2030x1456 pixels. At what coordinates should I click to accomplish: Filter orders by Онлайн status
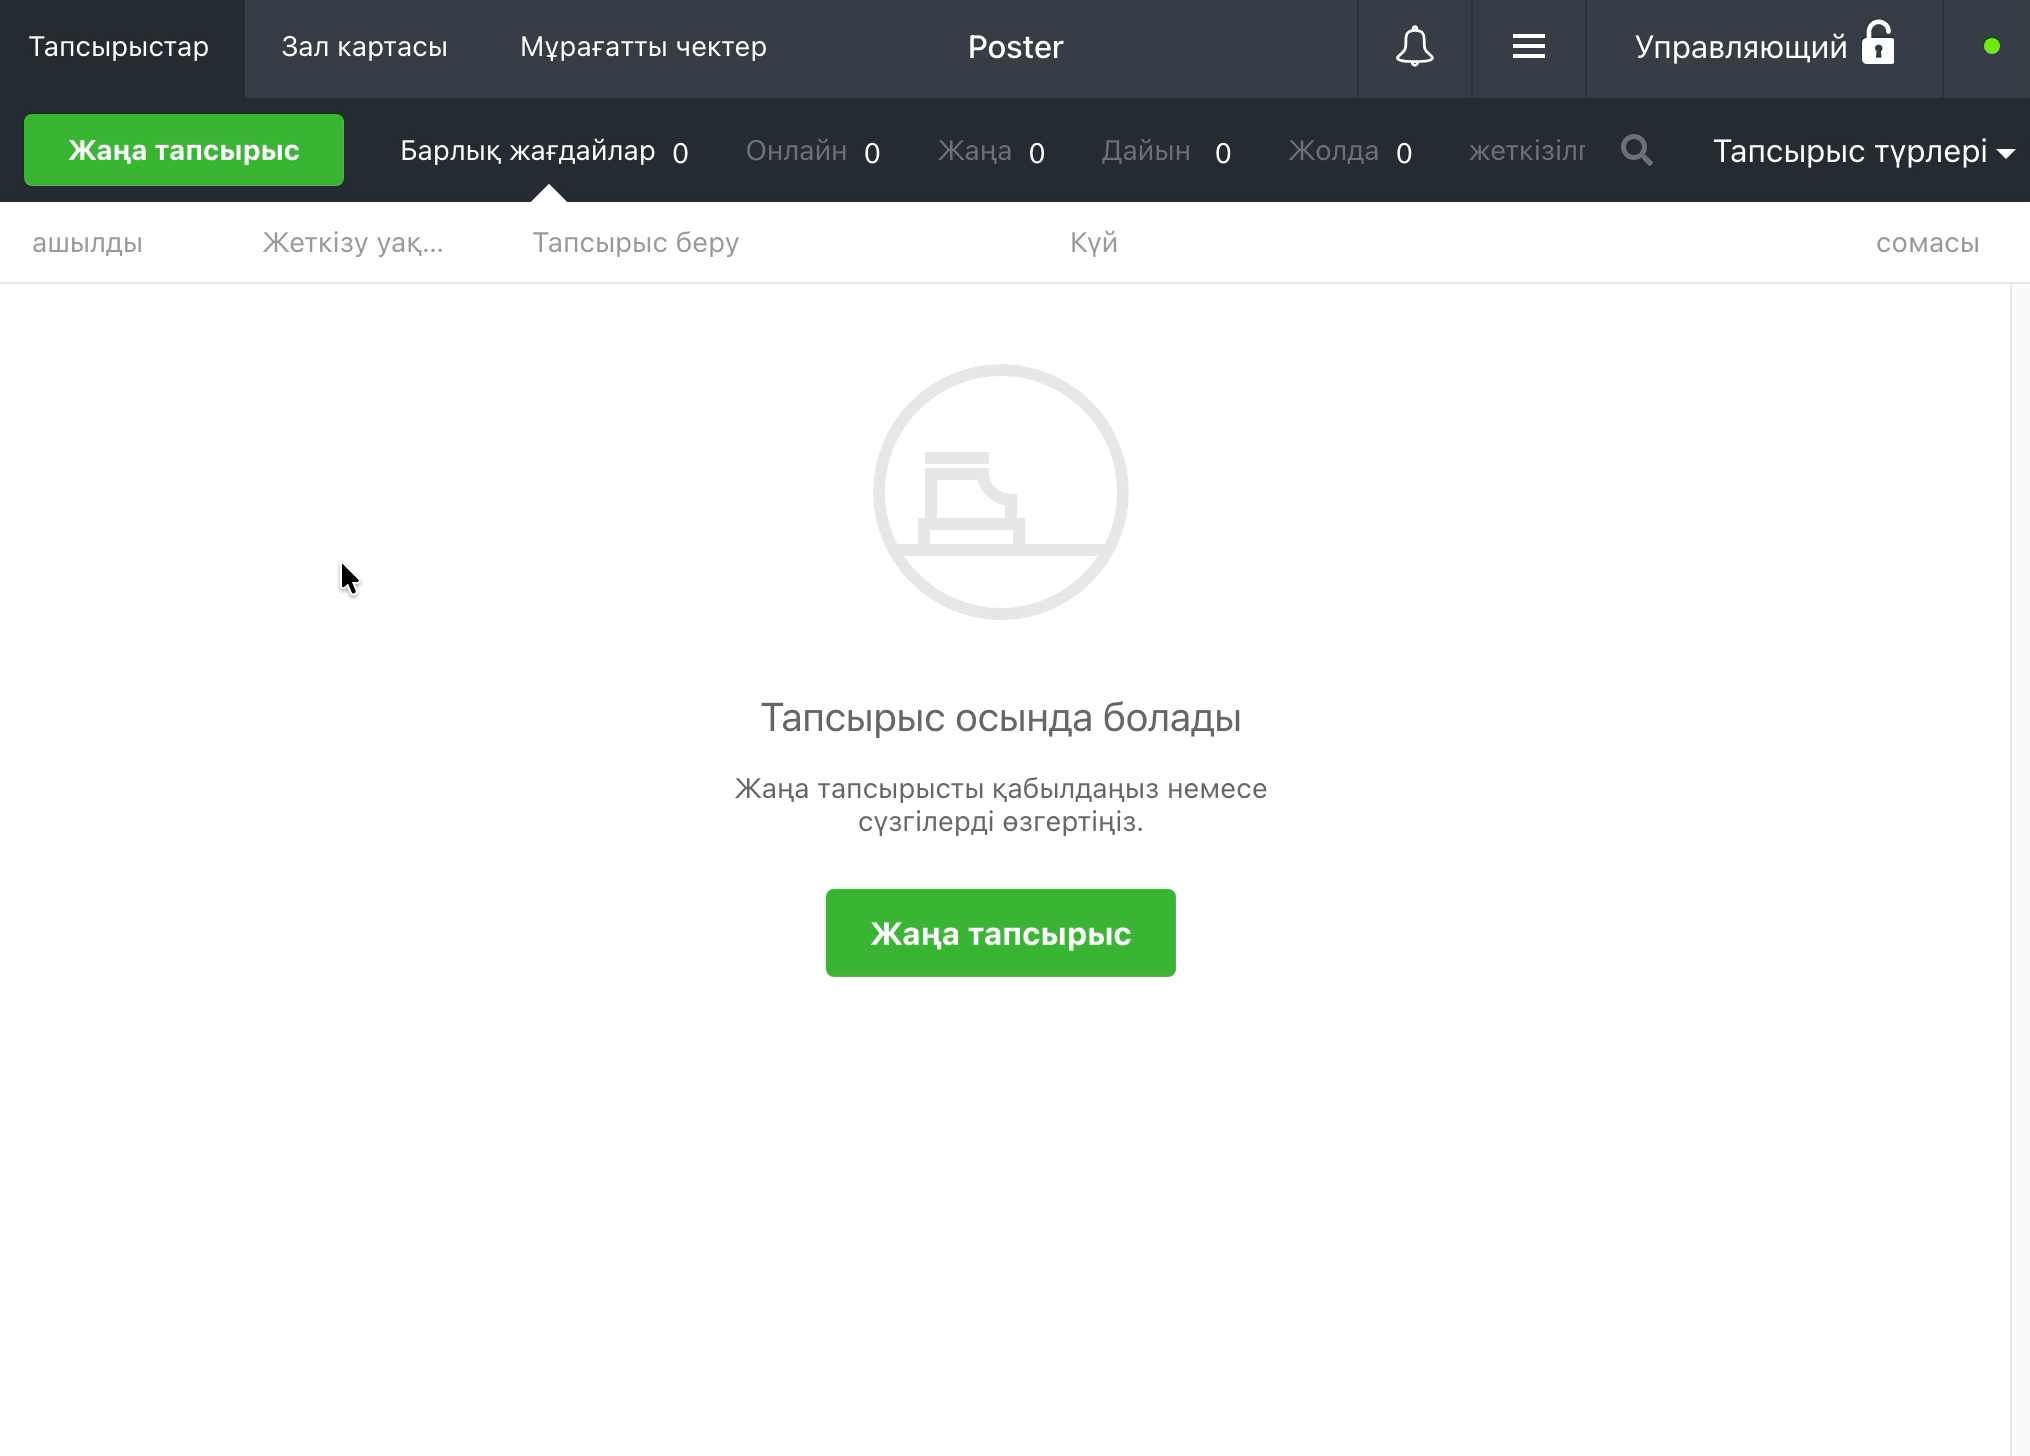[x=813, y=151]
